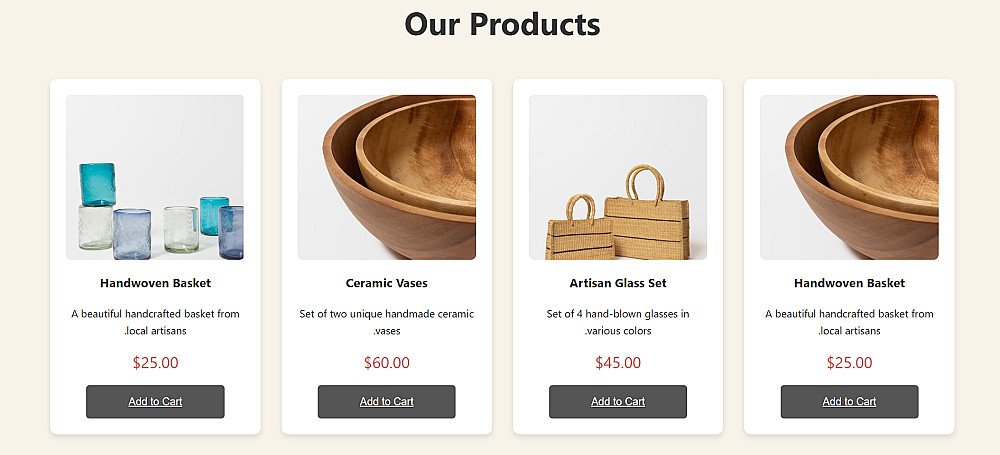1000x455 pixels.
Task: Open the woven straw bags product photo
Action: tap(617, 177)
